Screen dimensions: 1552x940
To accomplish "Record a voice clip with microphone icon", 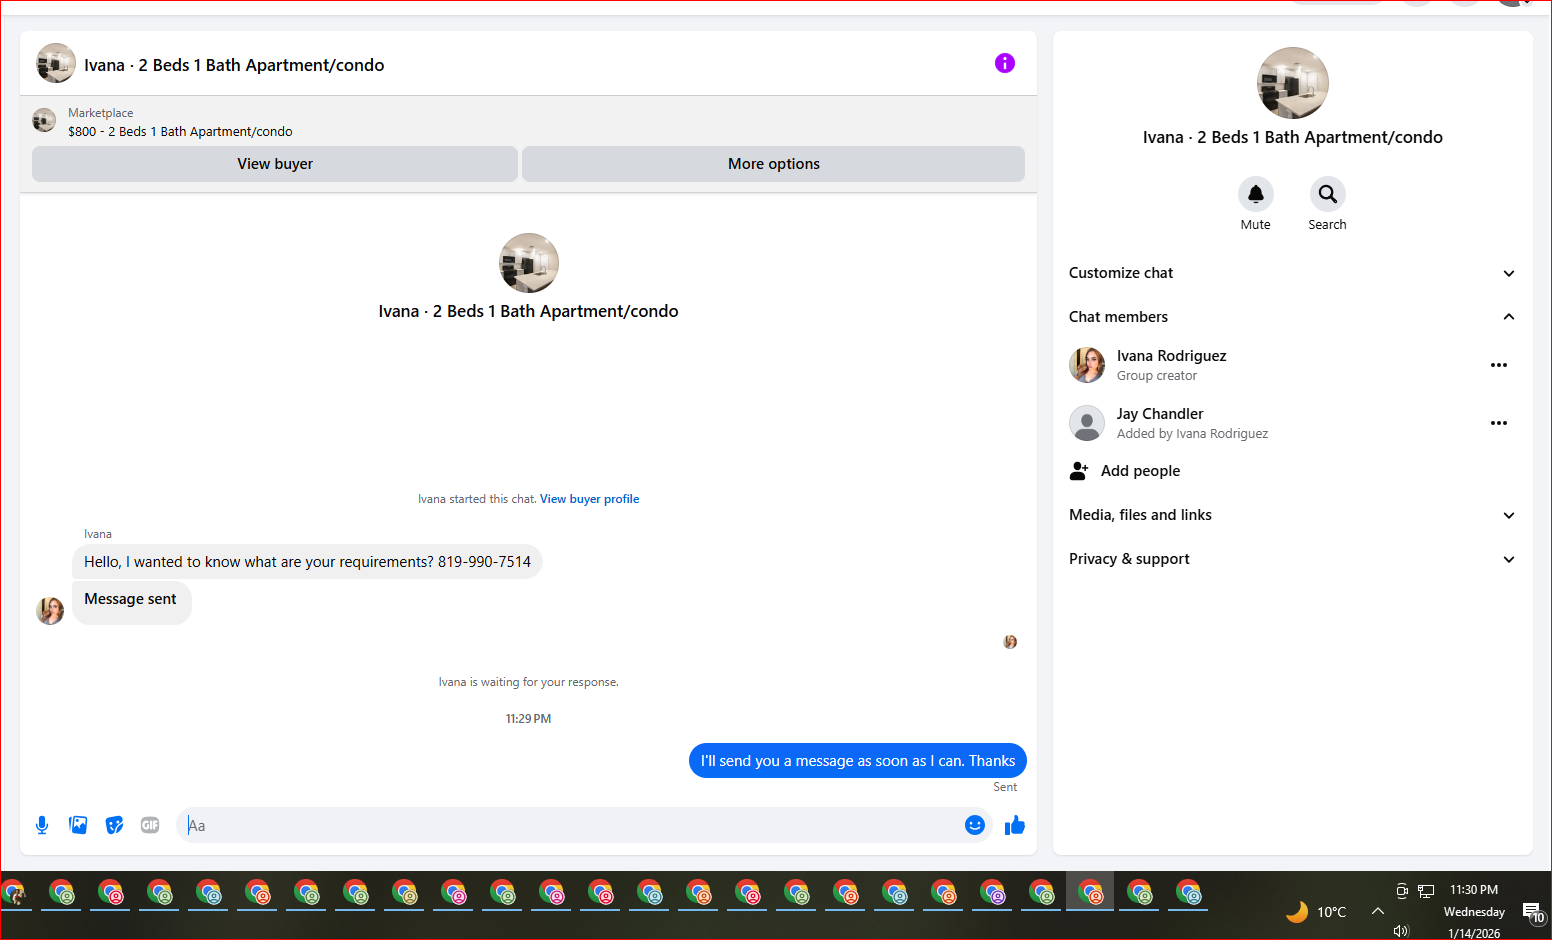I will pos(42,825).
